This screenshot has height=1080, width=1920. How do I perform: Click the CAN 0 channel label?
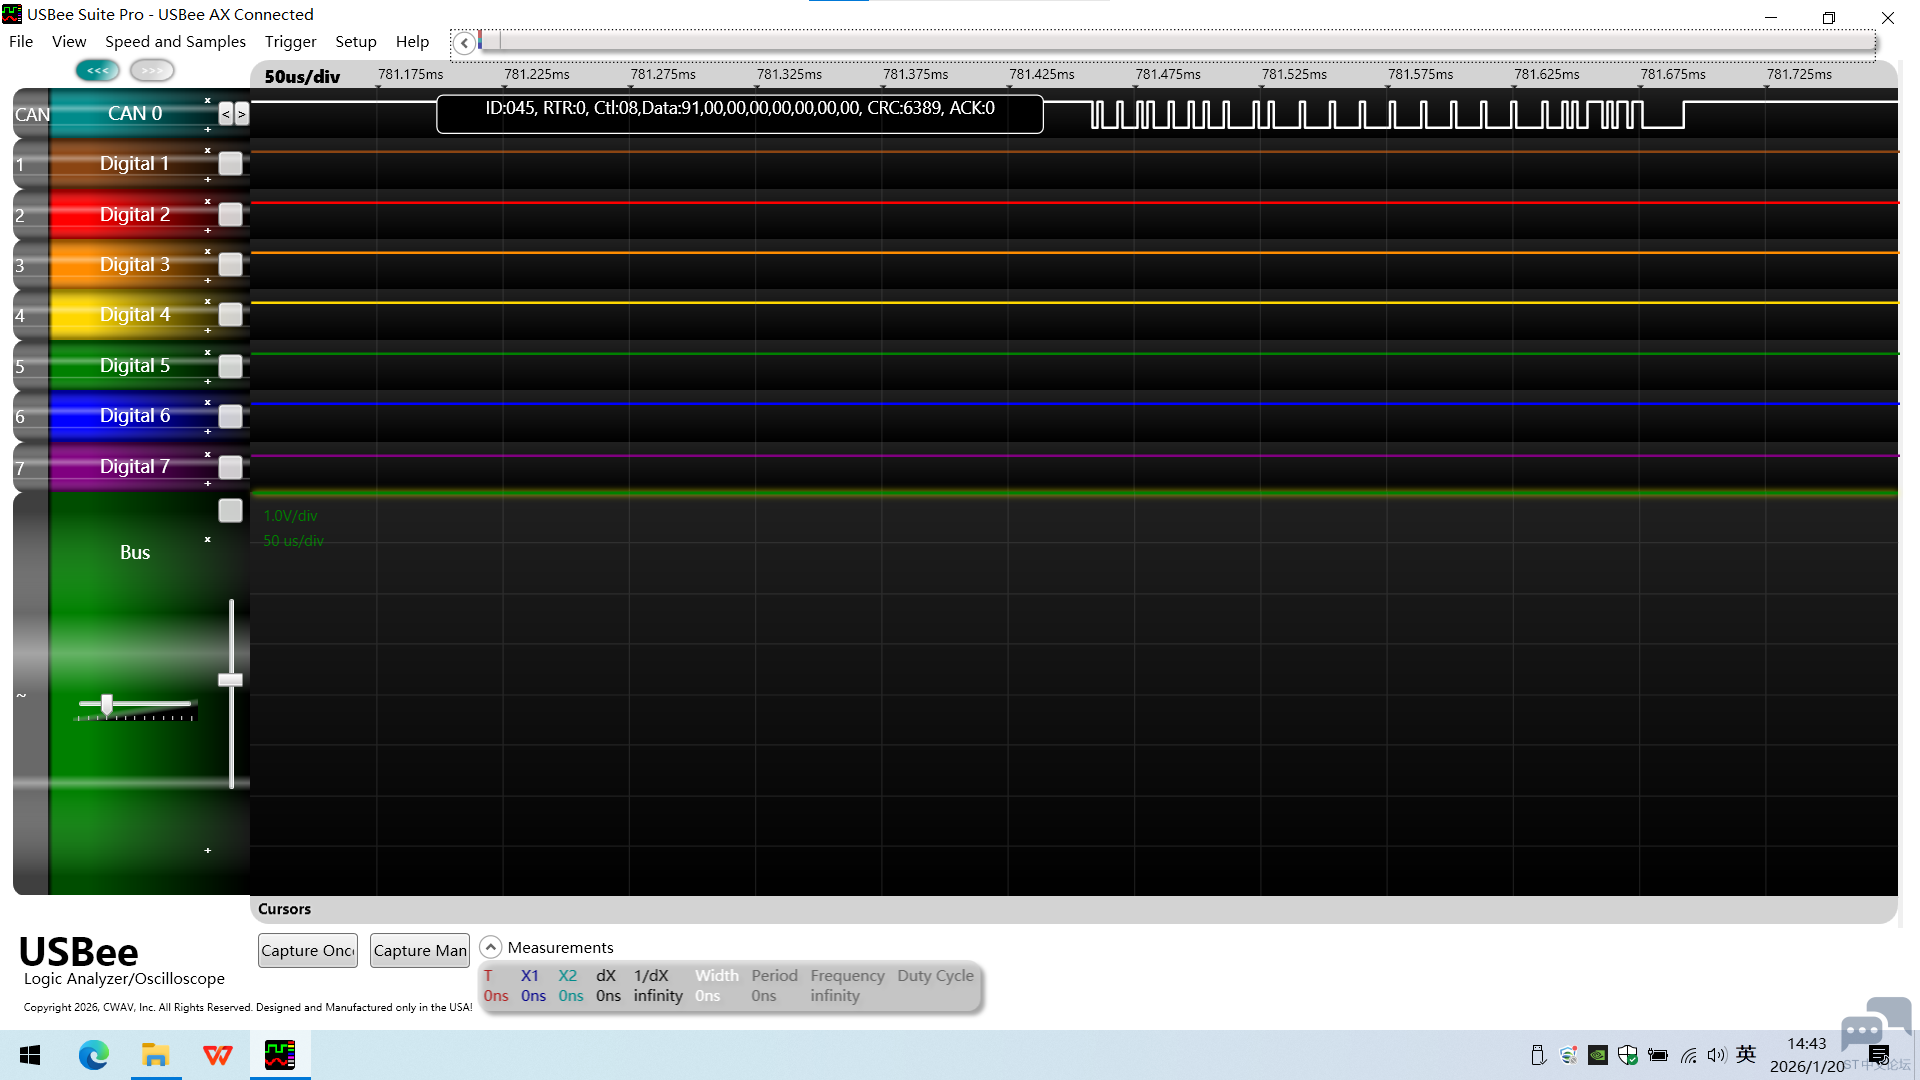(x=135, y=114)
